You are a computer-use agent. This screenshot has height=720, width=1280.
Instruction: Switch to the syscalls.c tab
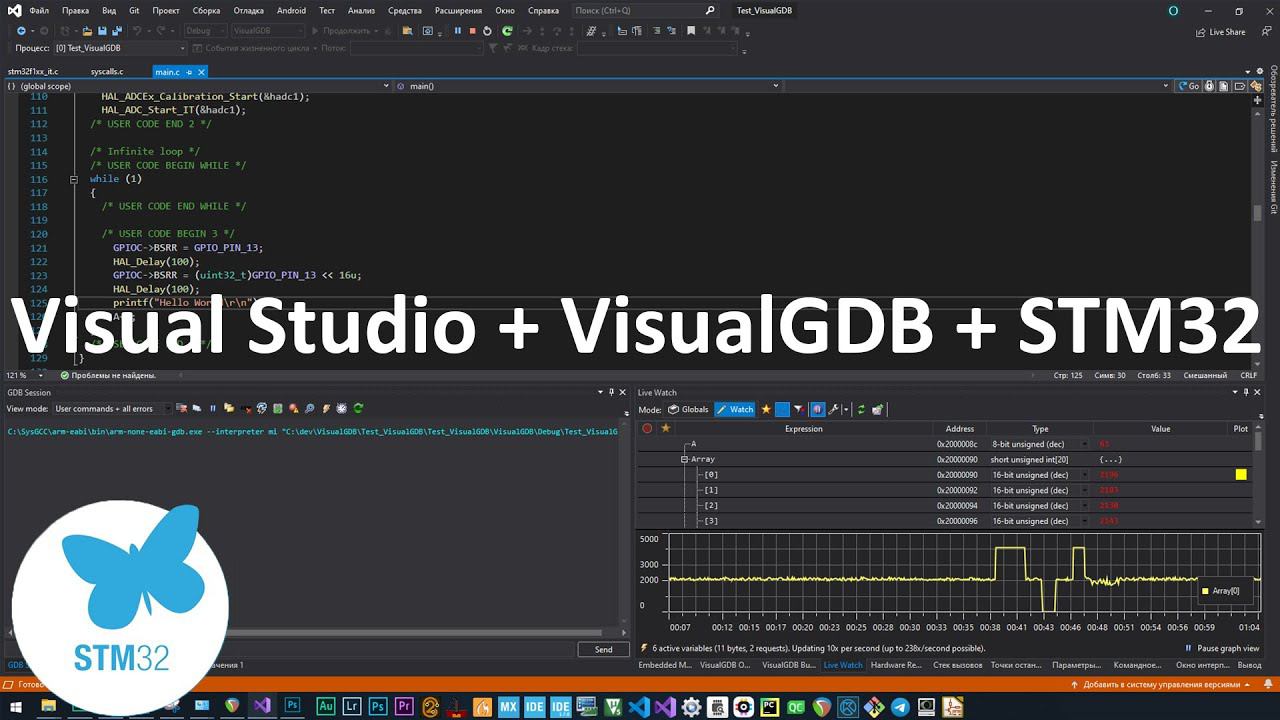[x=107, y=72]
